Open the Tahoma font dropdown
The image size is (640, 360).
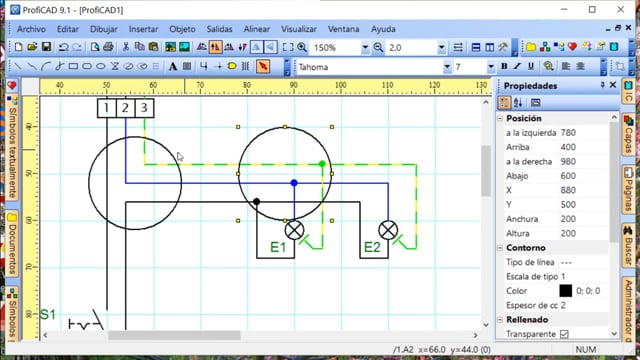click(x=447, y=67)
